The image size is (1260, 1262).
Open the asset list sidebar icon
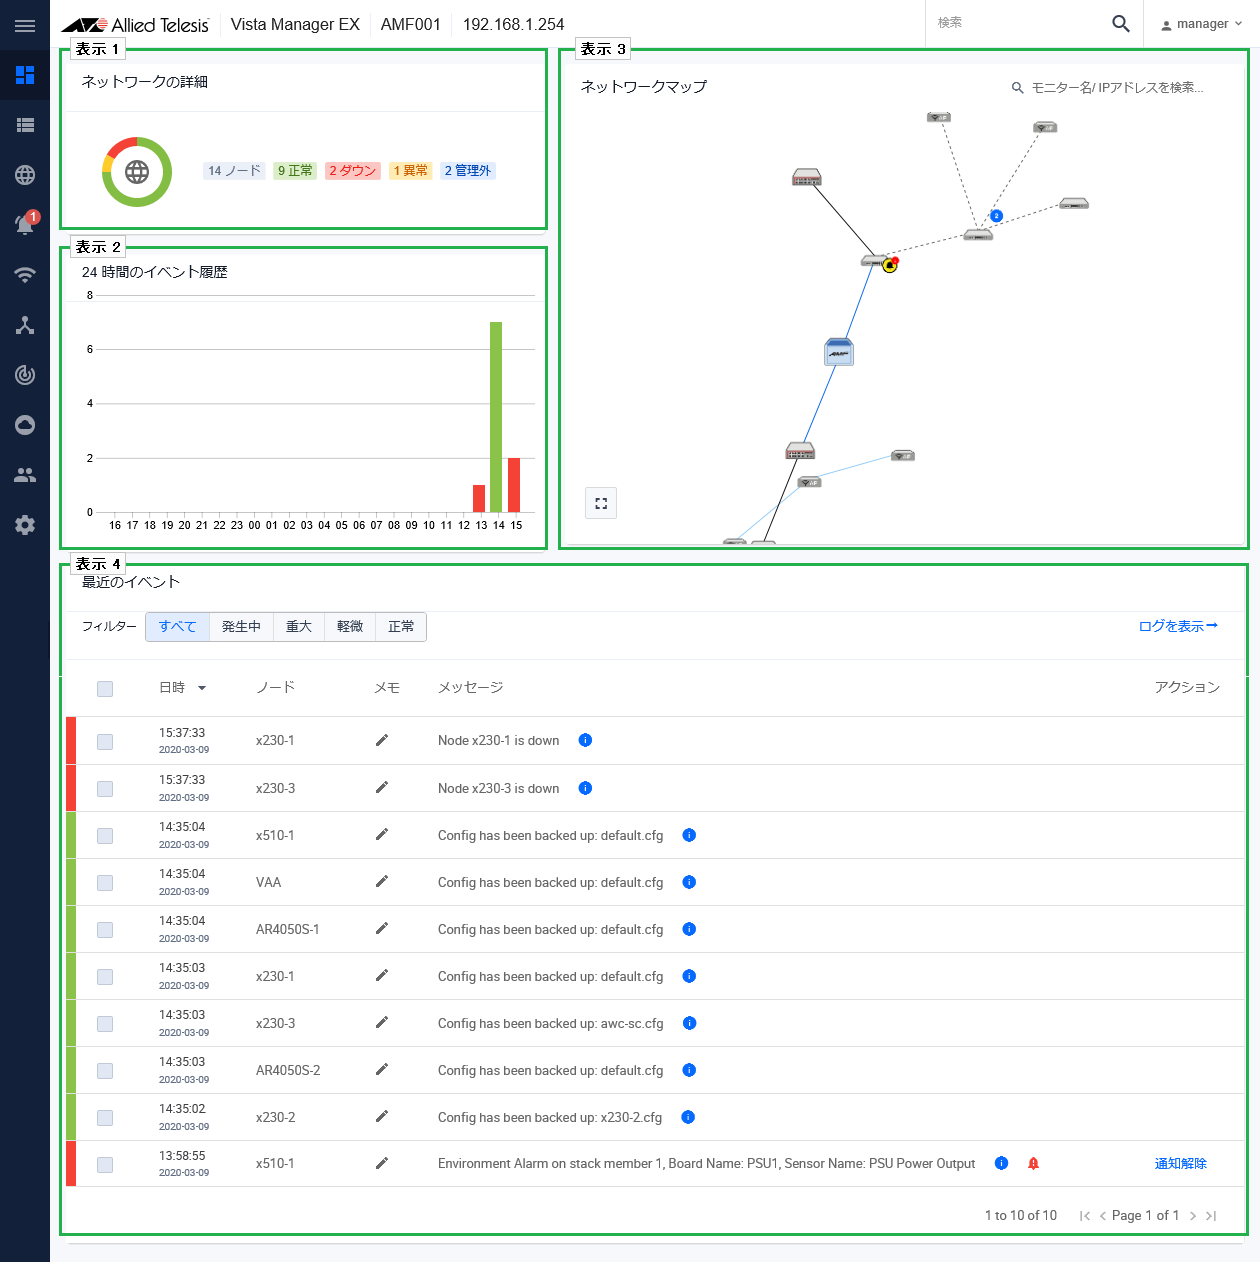25,125
